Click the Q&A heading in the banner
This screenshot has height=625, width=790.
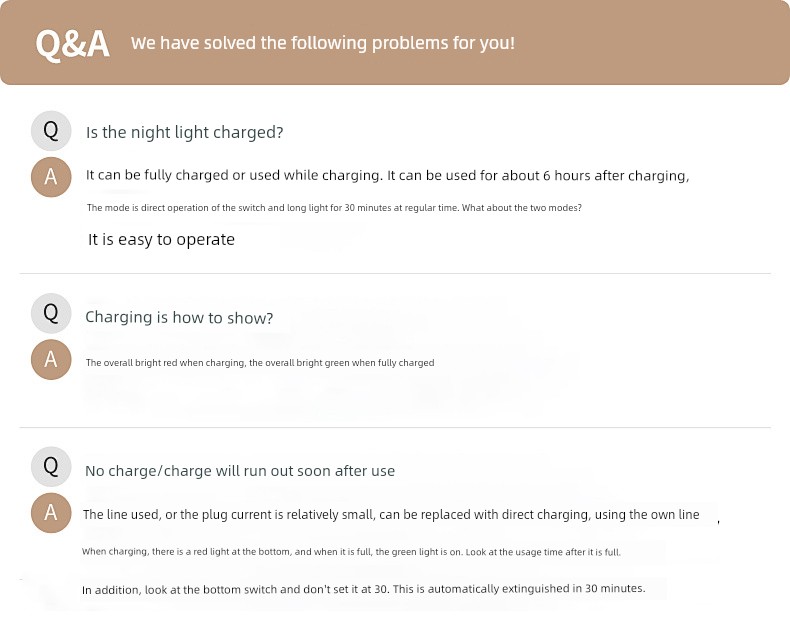(73, 45)
